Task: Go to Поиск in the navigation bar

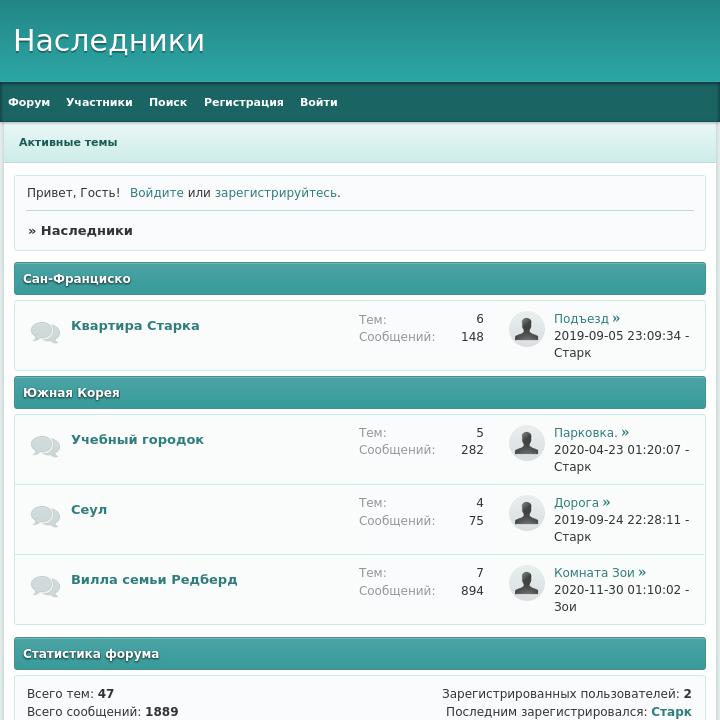Action: (168, 102)
